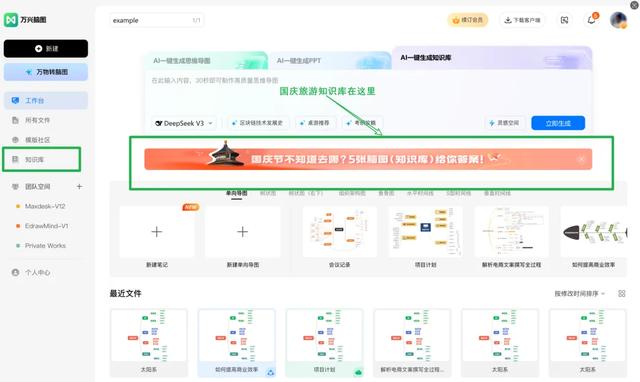The height and width of the screenshot is (382, 640).
Task: Click scan icon beside 下载客户端
Action: [564, 20]
